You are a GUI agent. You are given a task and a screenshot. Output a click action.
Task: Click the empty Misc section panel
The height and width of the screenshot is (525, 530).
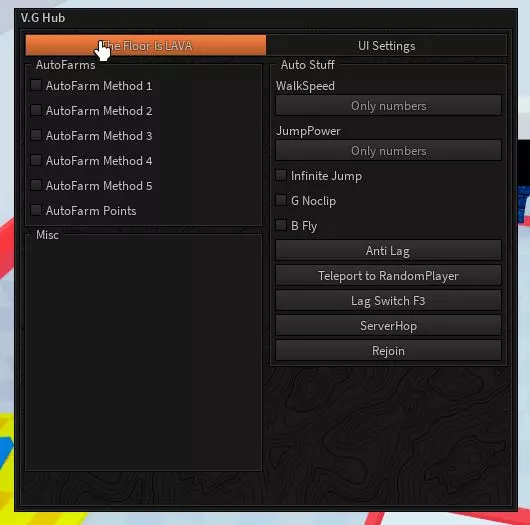(144, 352)
